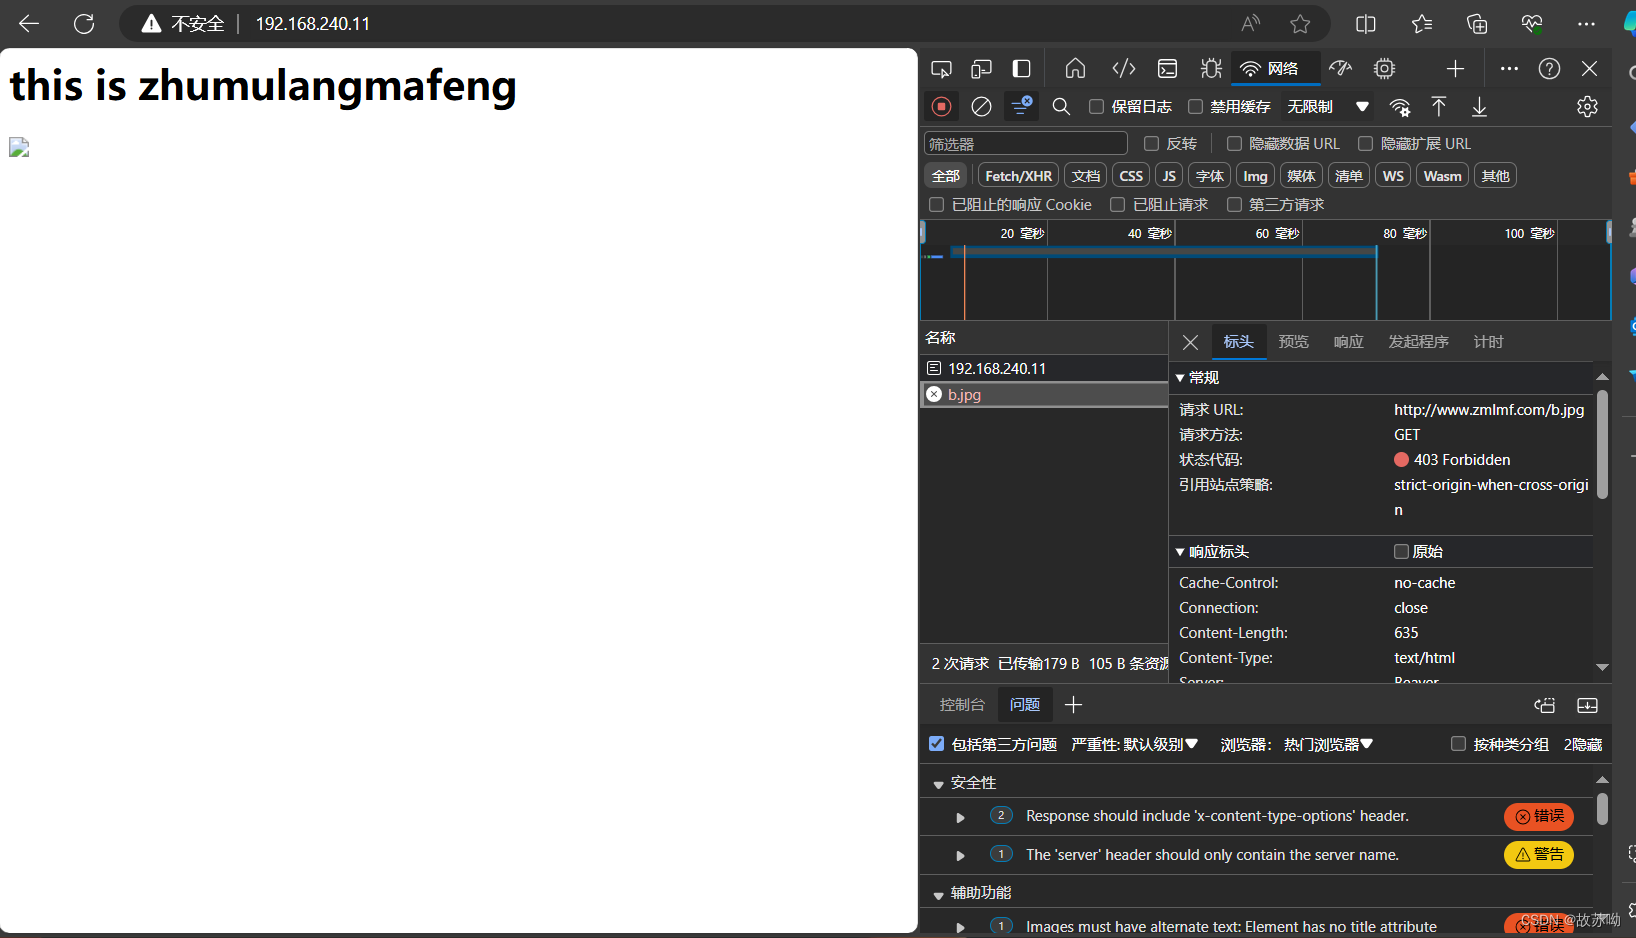This screenshot has width=1636, height=938.
Task: Select the b.jpg request row
Action: 1044,394
